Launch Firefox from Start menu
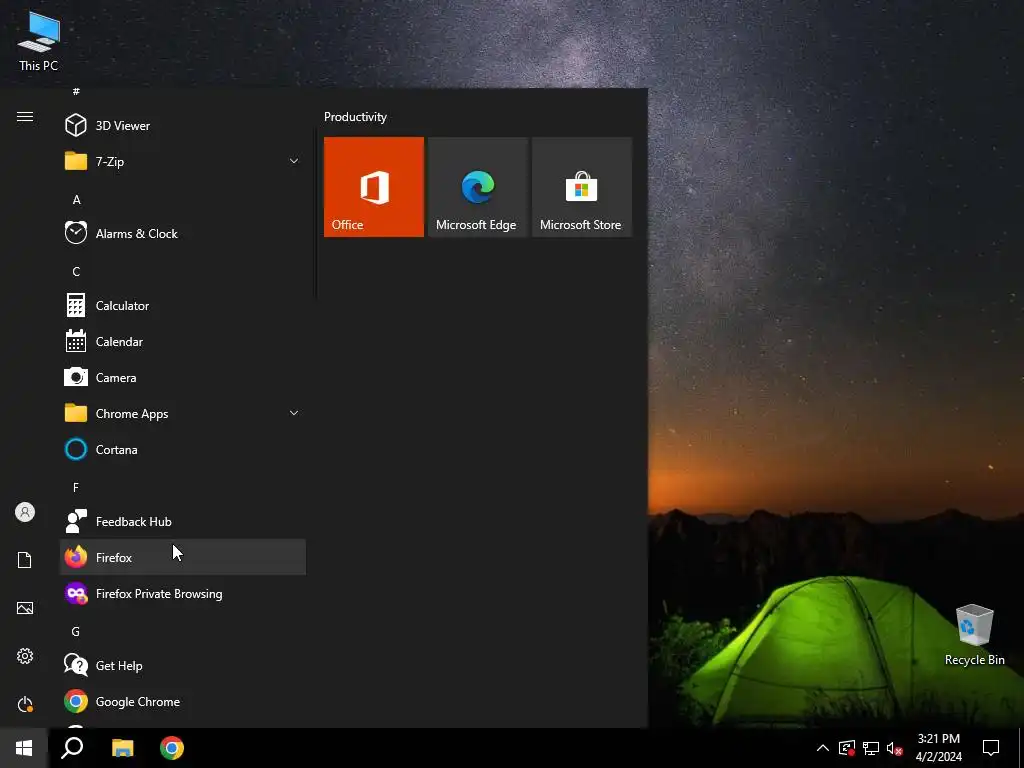Screen dimensions: 1024x768 click(x=182, y=557)
